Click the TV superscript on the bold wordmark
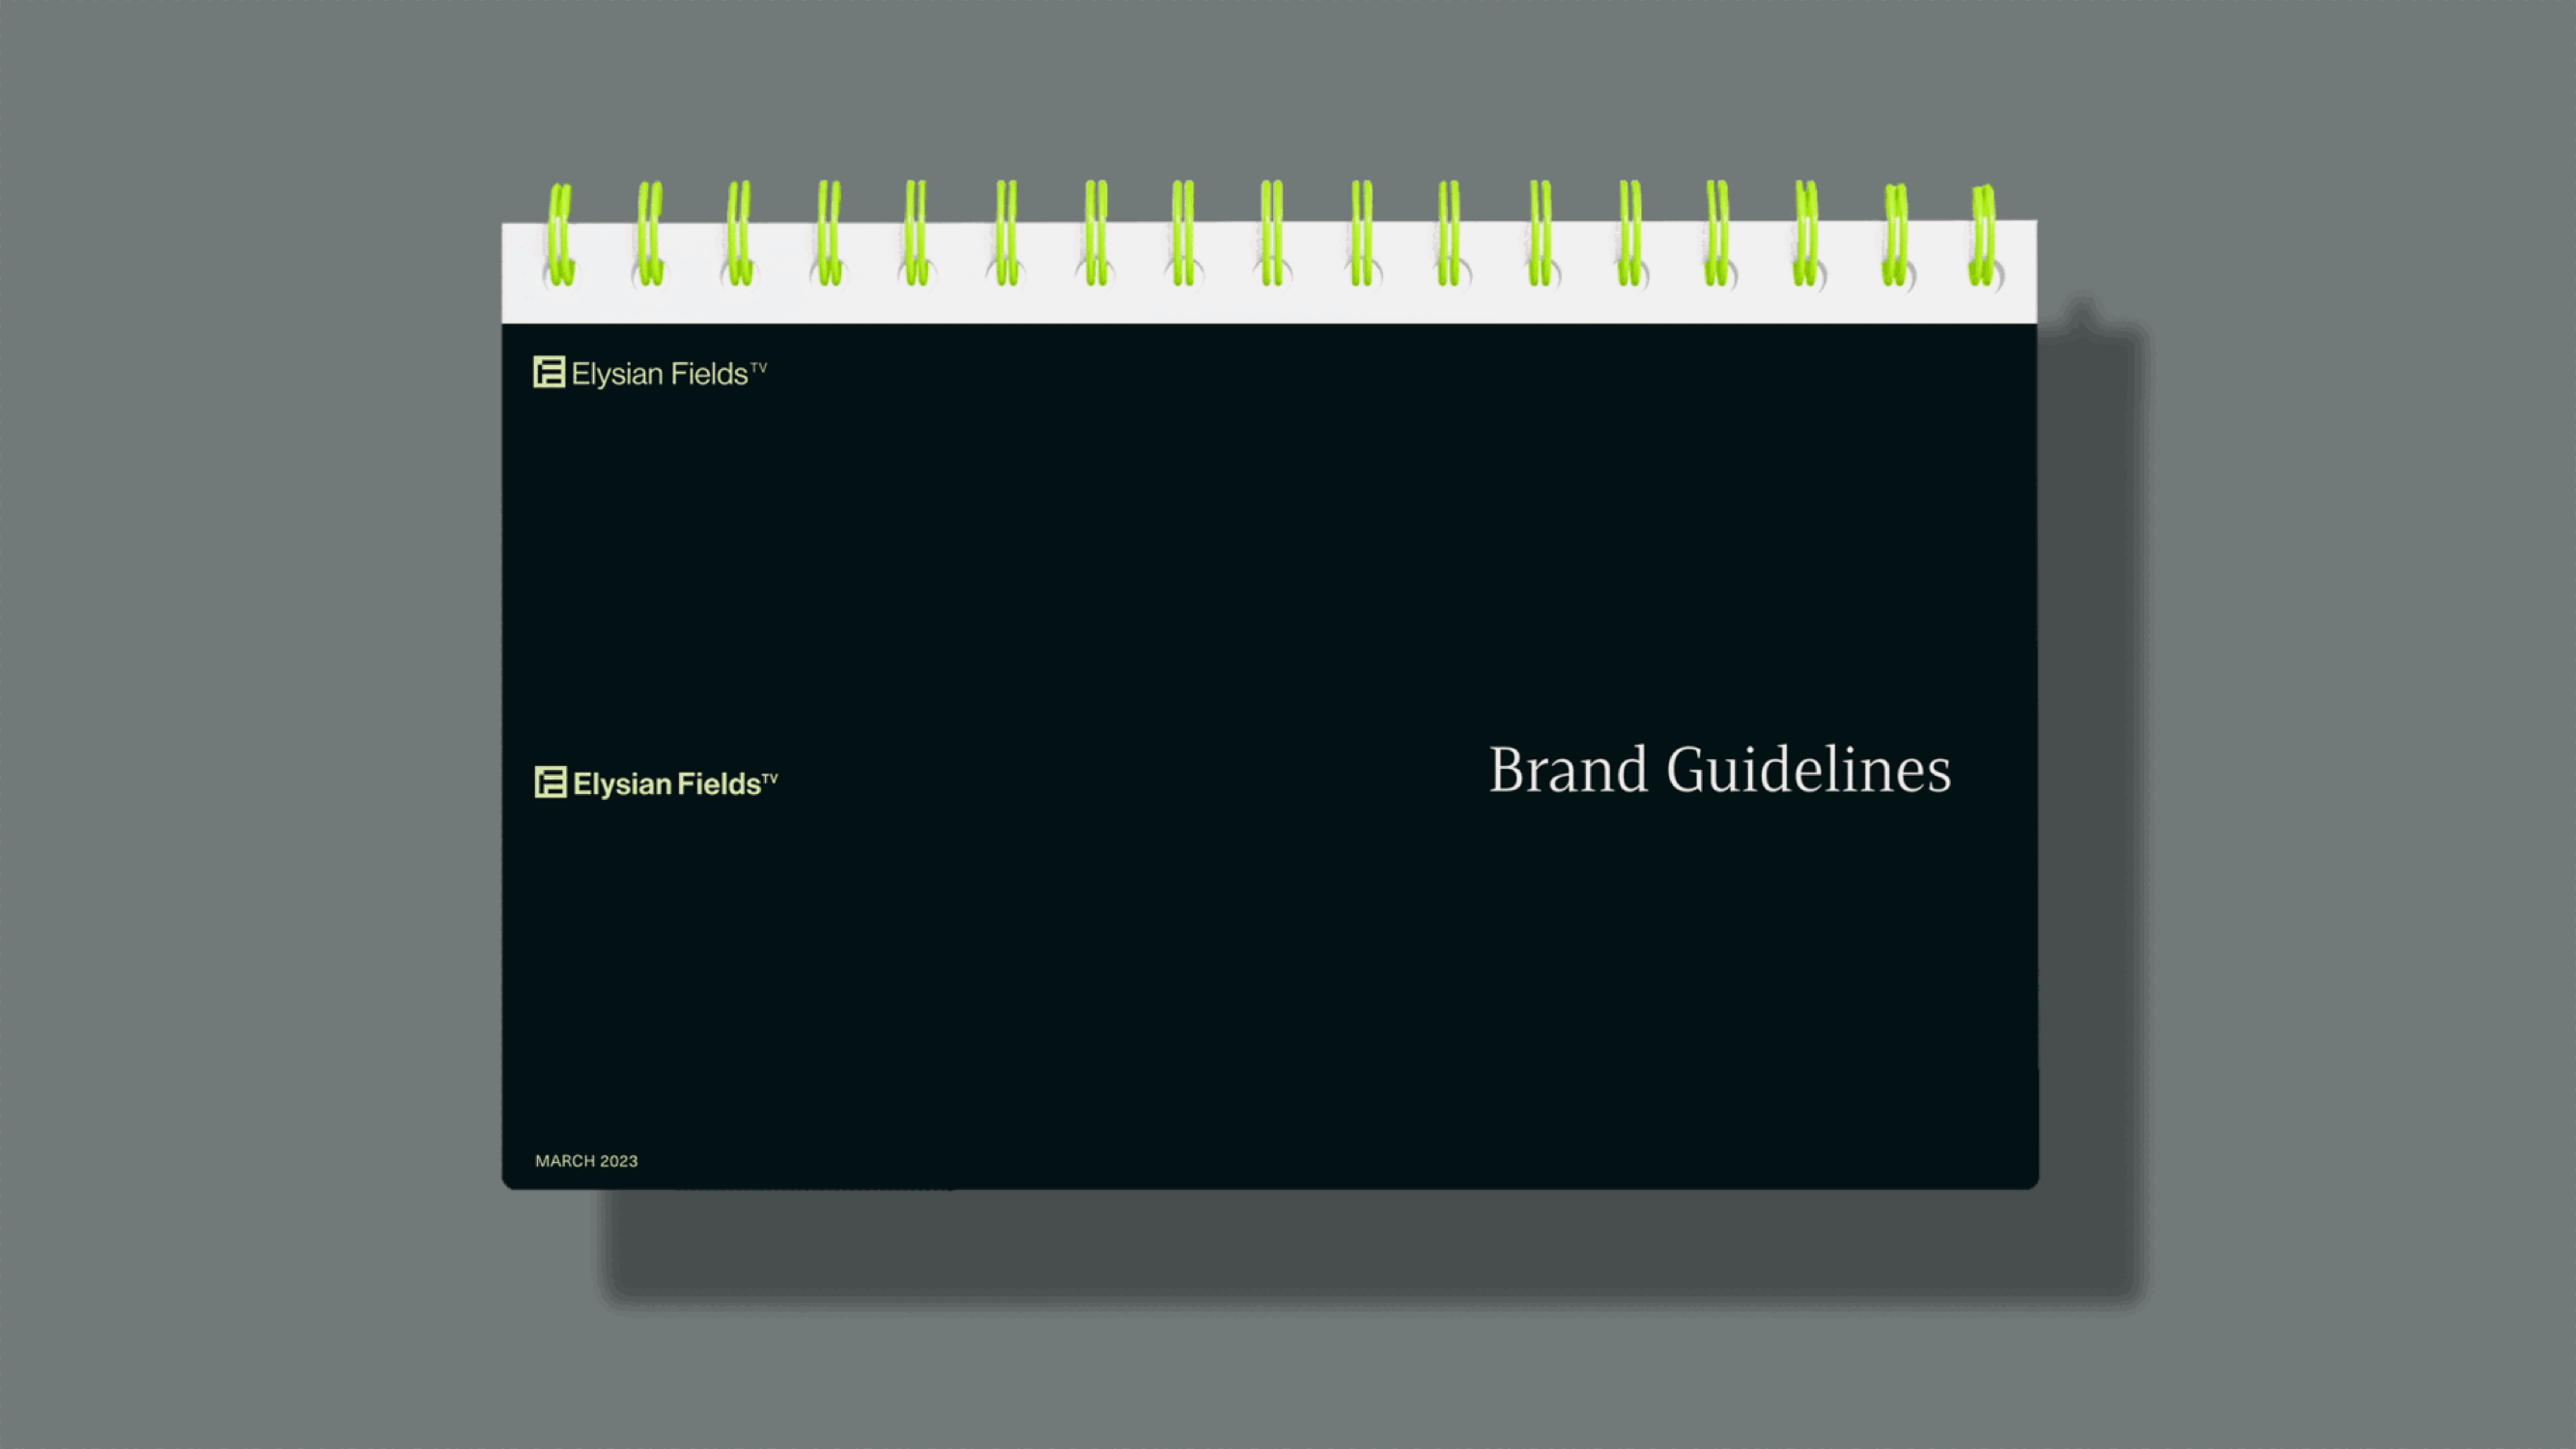The width and height of the screenshot is (2576, 1449). (770, 778)
